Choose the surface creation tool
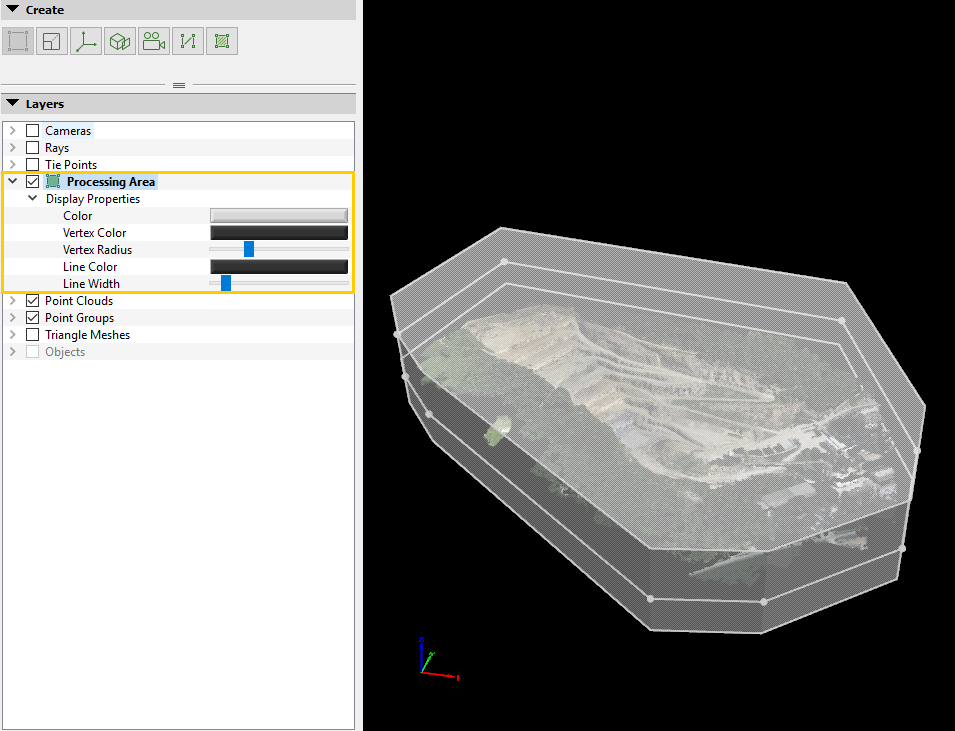Image resolution: width=955 pixels, height=731 pixels. [221, 40]
